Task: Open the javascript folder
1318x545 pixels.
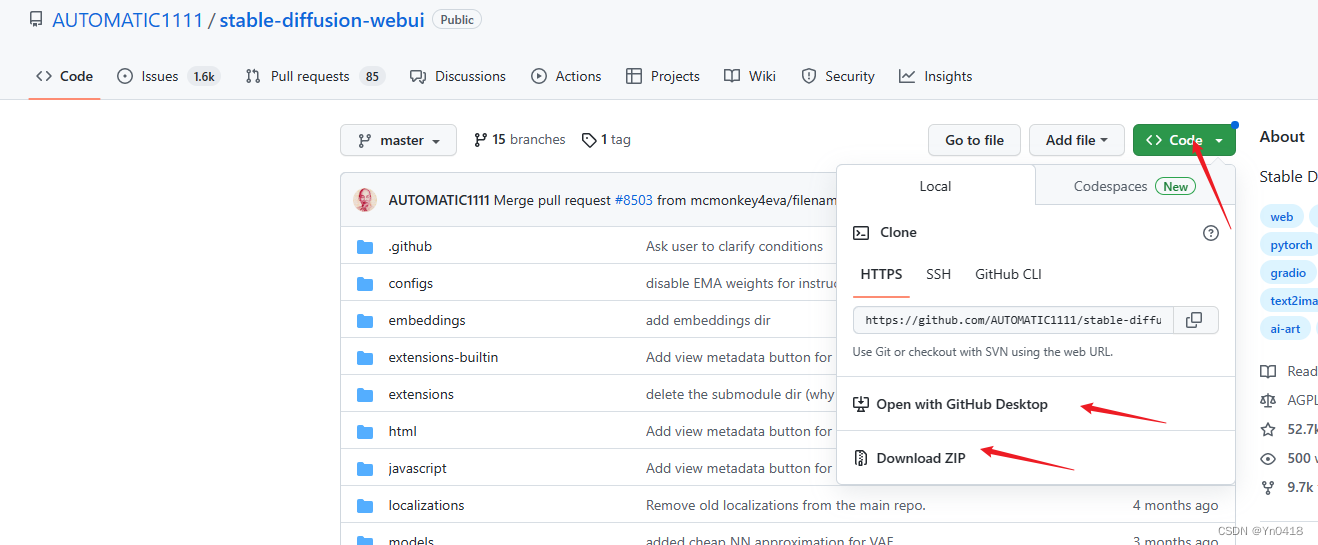Action: tap(417, 468)
